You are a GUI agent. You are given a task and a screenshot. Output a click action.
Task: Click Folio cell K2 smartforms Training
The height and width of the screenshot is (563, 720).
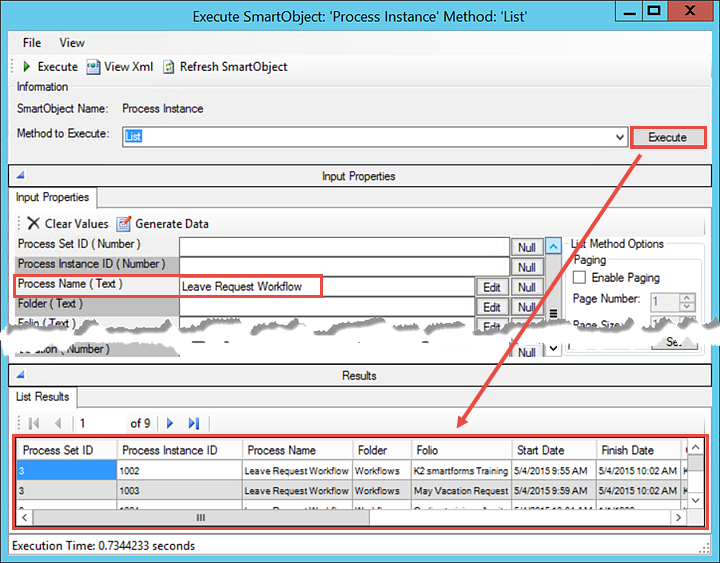[461, 471]
